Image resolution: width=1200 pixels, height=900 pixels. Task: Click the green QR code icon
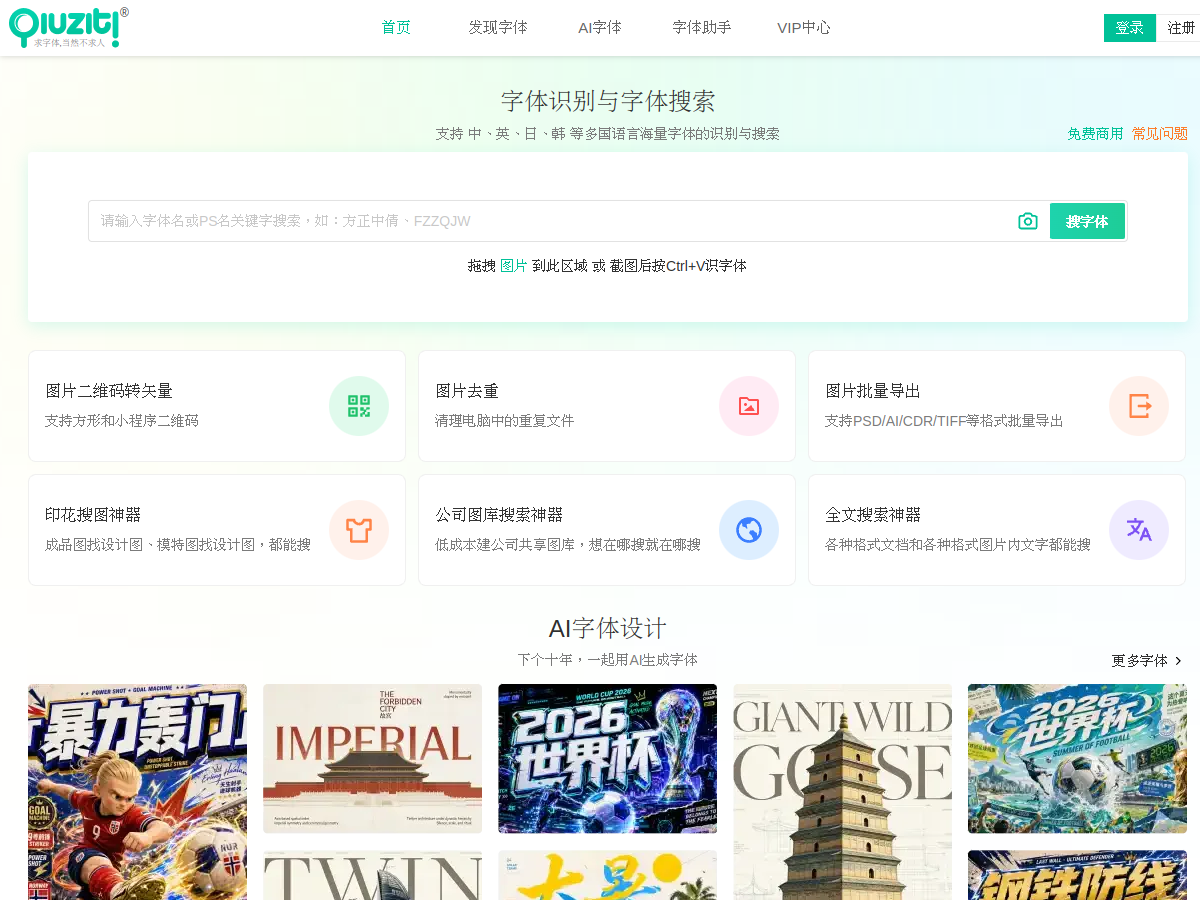(x=359, y=406)
